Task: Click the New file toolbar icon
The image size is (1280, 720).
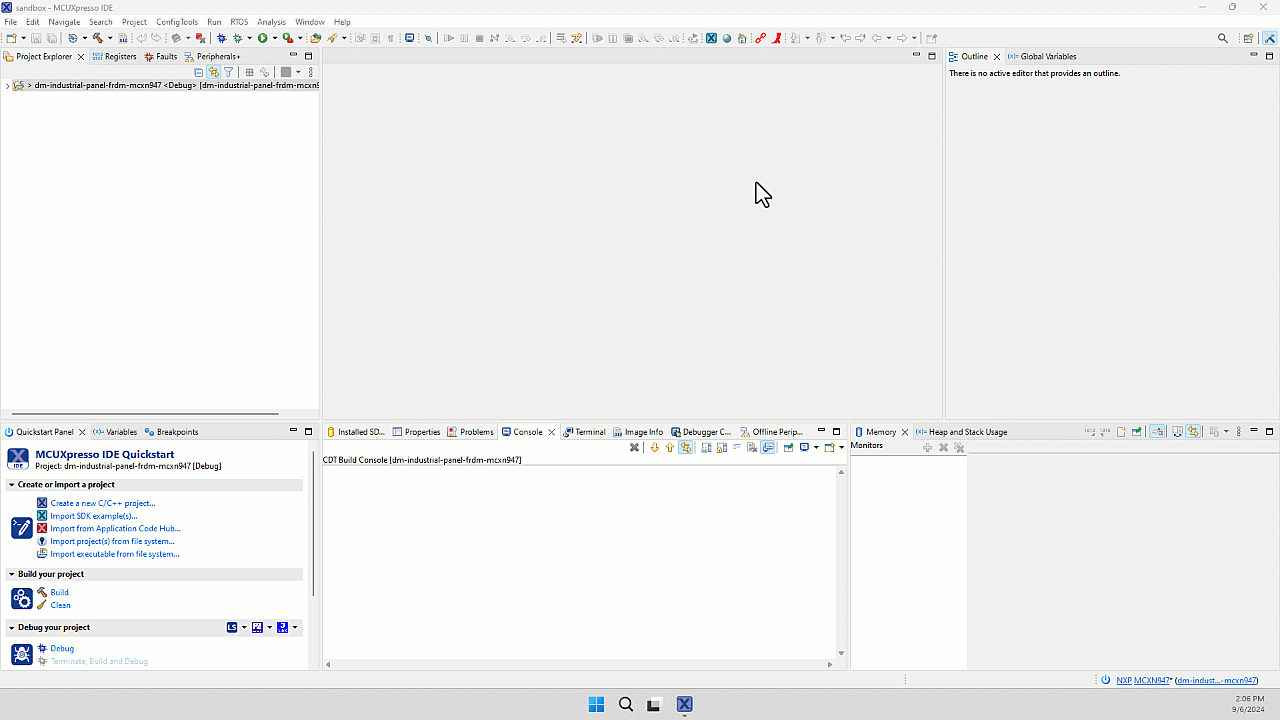Action: click(x=11, y=38)
